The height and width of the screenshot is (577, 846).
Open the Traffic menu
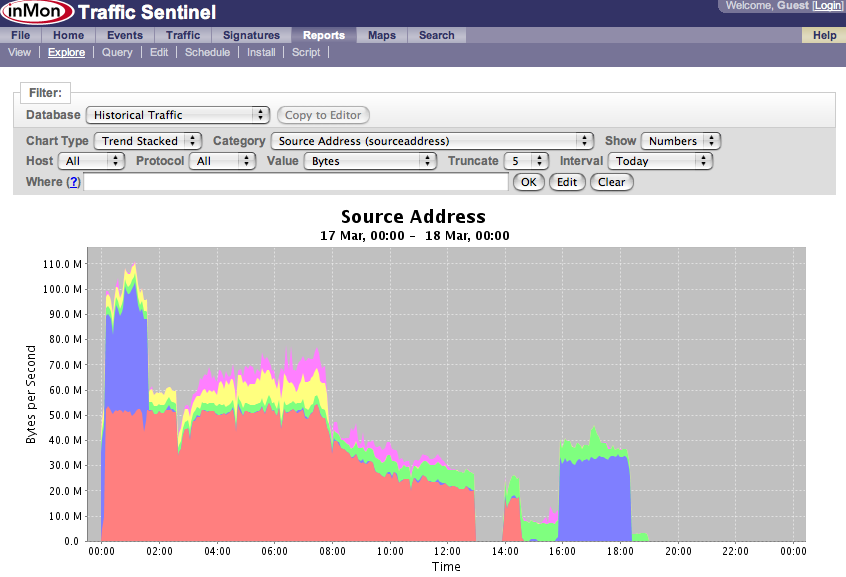182,34
